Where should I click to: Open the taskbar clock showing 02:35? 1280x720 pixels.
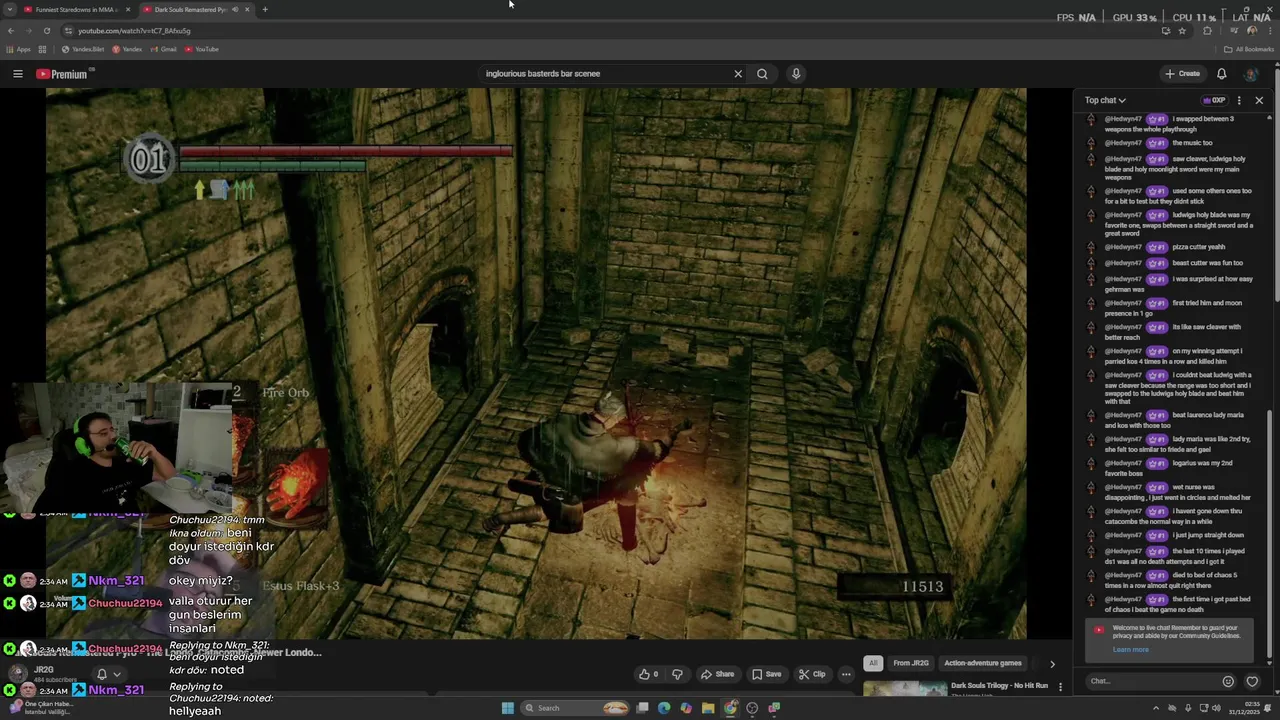point(1245,708)
